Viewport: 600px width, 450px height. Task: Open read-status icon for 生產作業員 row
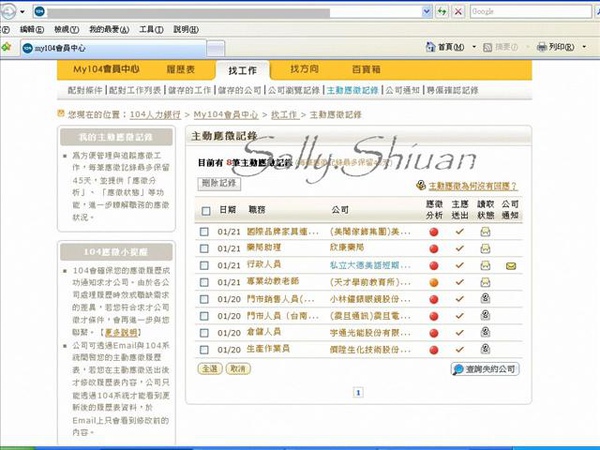pos(485,349)
